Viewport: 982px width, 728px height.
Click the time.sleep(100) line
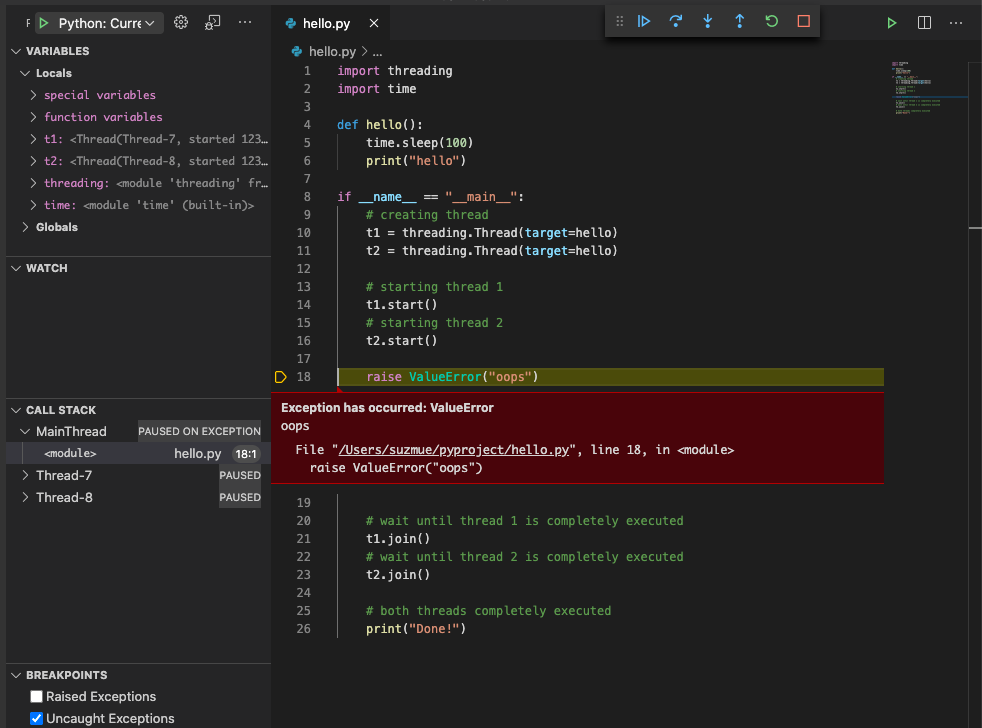coord(420,143)
